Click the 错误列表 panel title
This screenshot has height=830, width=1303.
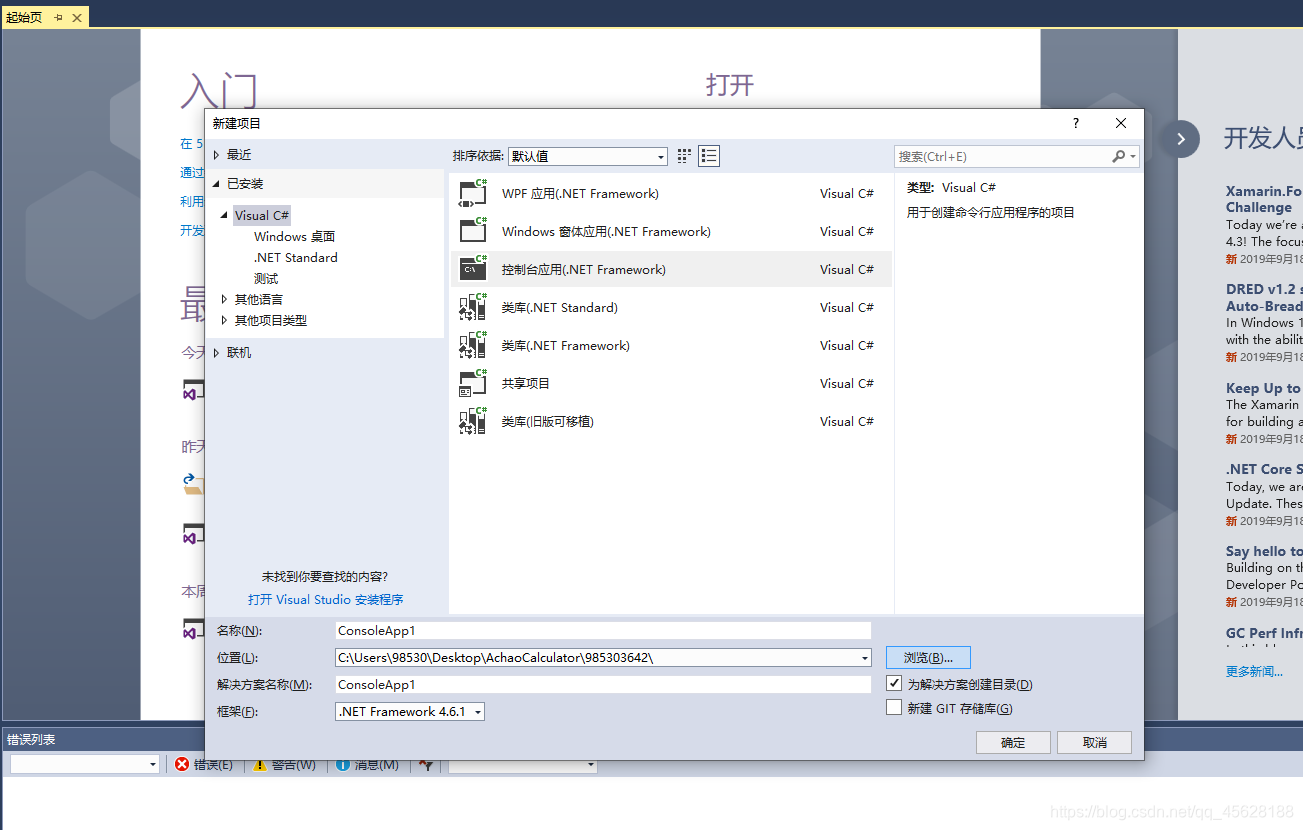(31, 740)
